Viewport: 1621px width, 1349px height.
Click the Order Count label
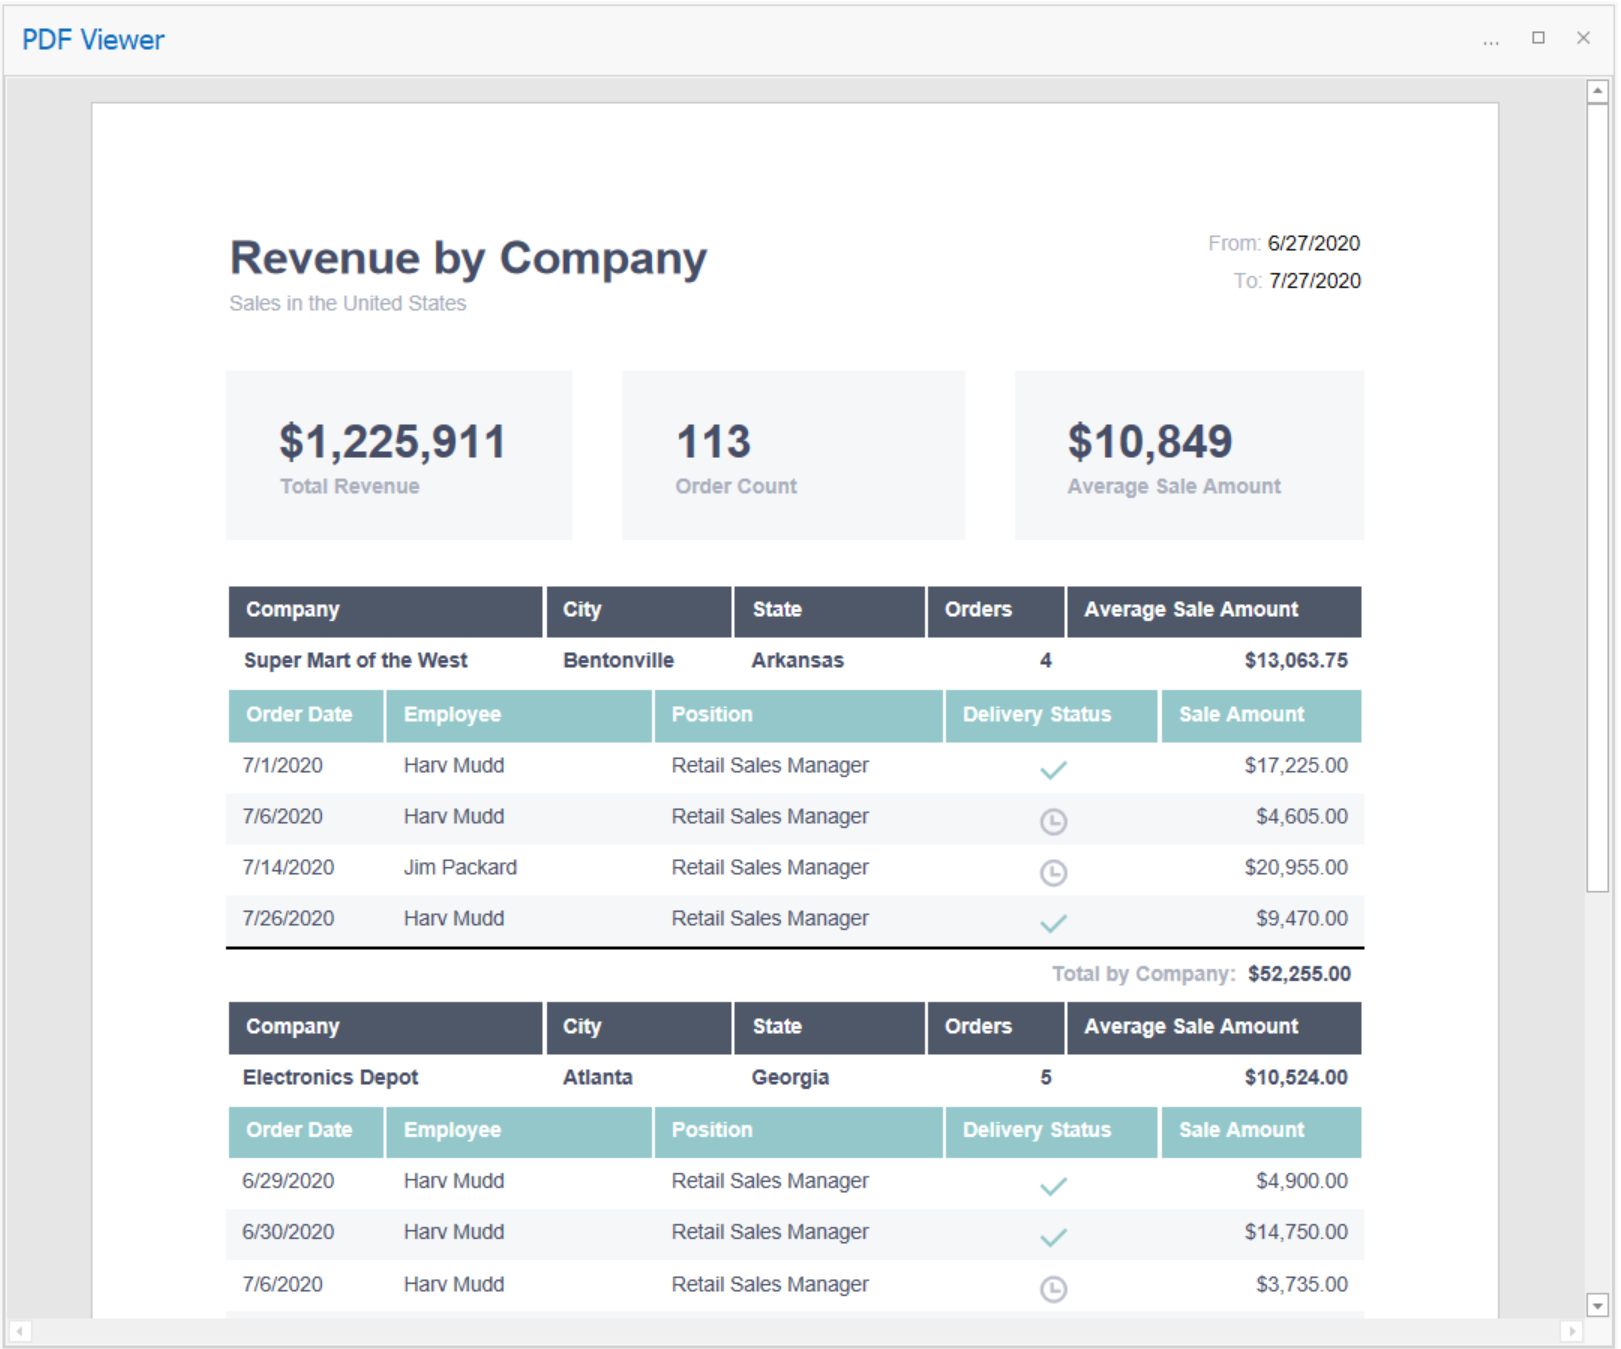(x=736, y=486)
